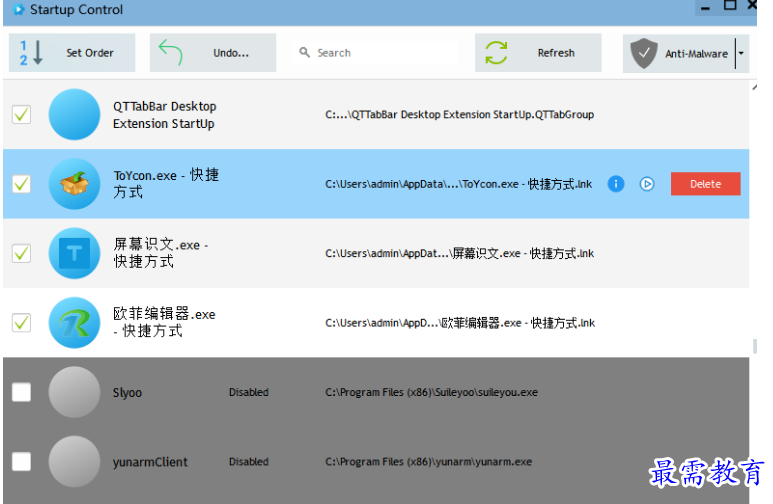Click the ToYcon box icon

[x=74, y=184]
